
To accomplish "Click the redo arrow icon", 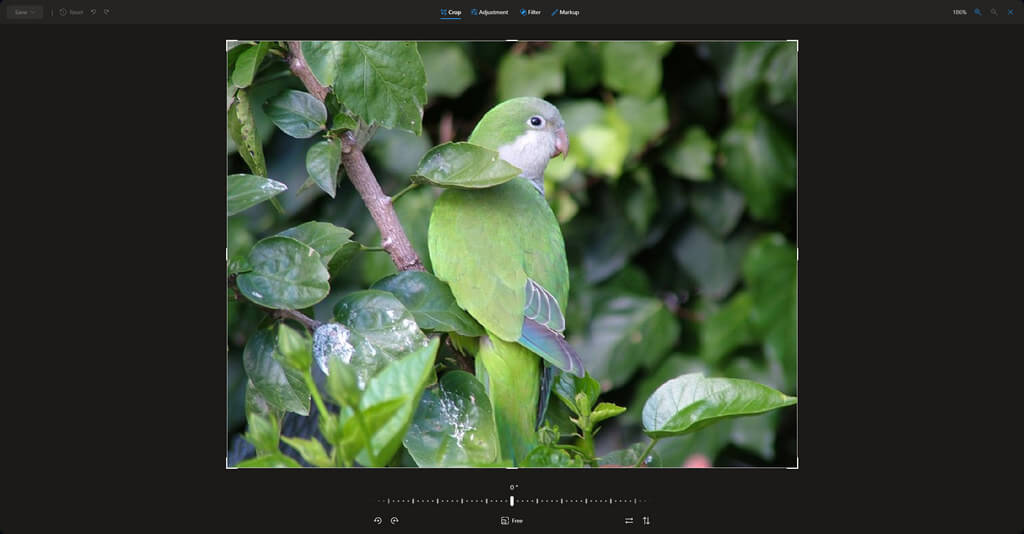I will click(x=107, y=12).
